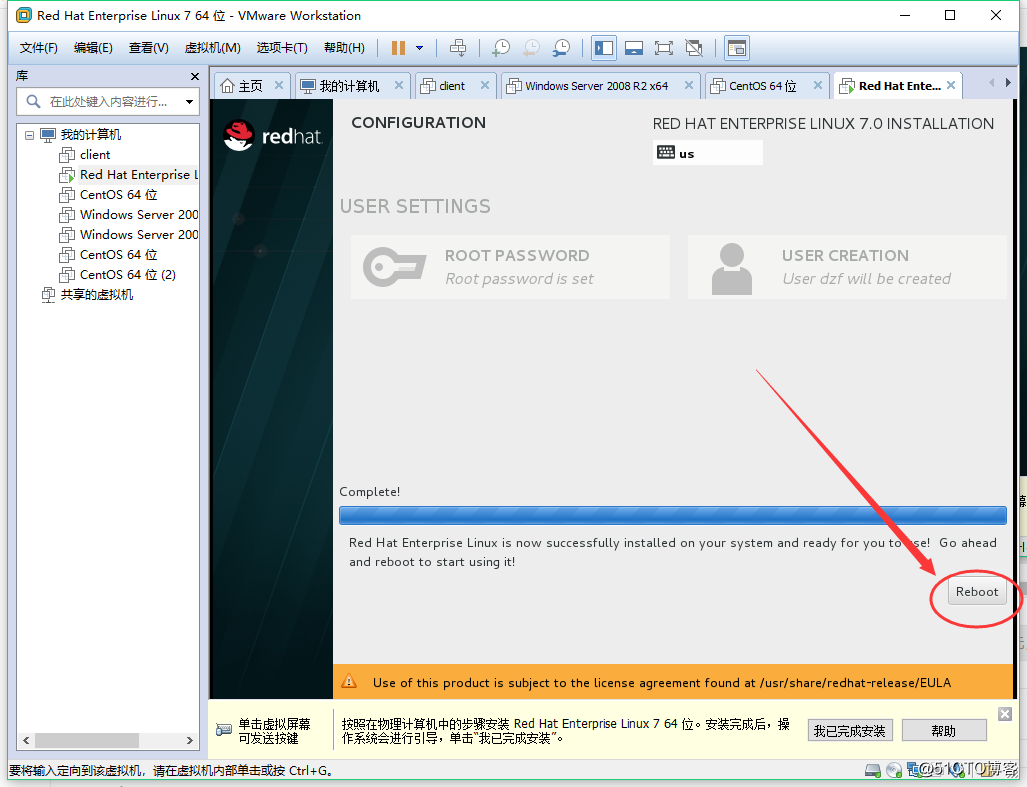
Task: Send Ctrl+Alt+Del to the virtual machine
Action: click(458, 48)
